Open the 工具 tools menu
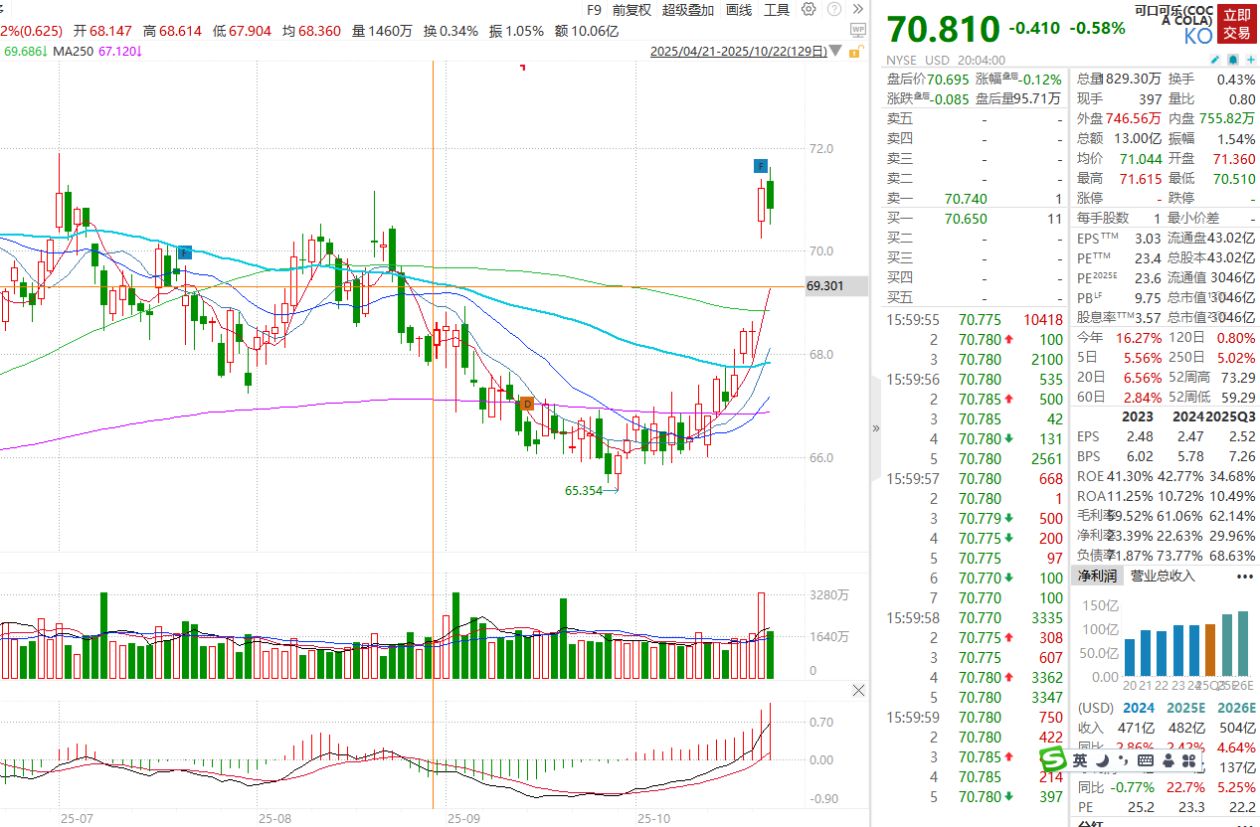This screenshot has height=827, width=1260. click(776, 9)
